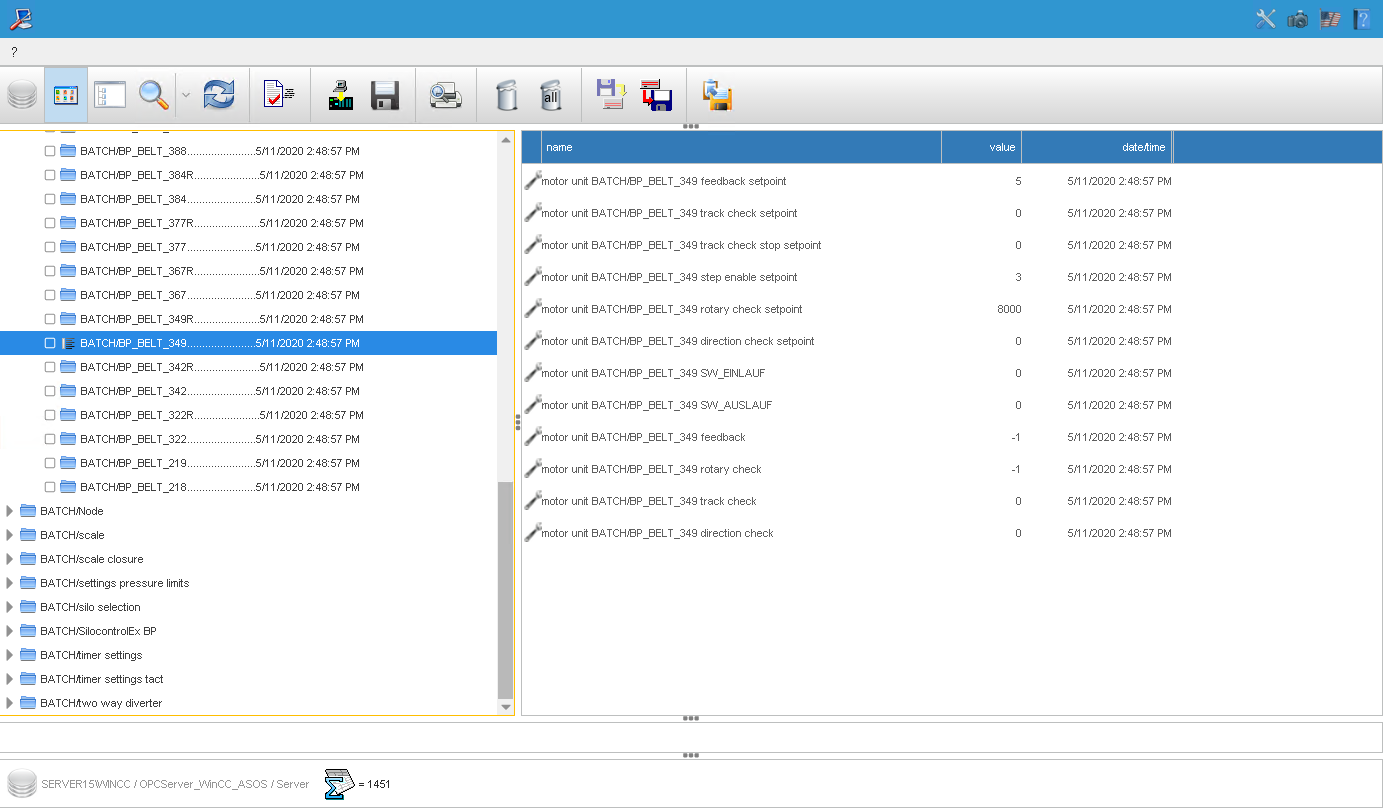Open language selection via the flag icon

[1330, 18]
